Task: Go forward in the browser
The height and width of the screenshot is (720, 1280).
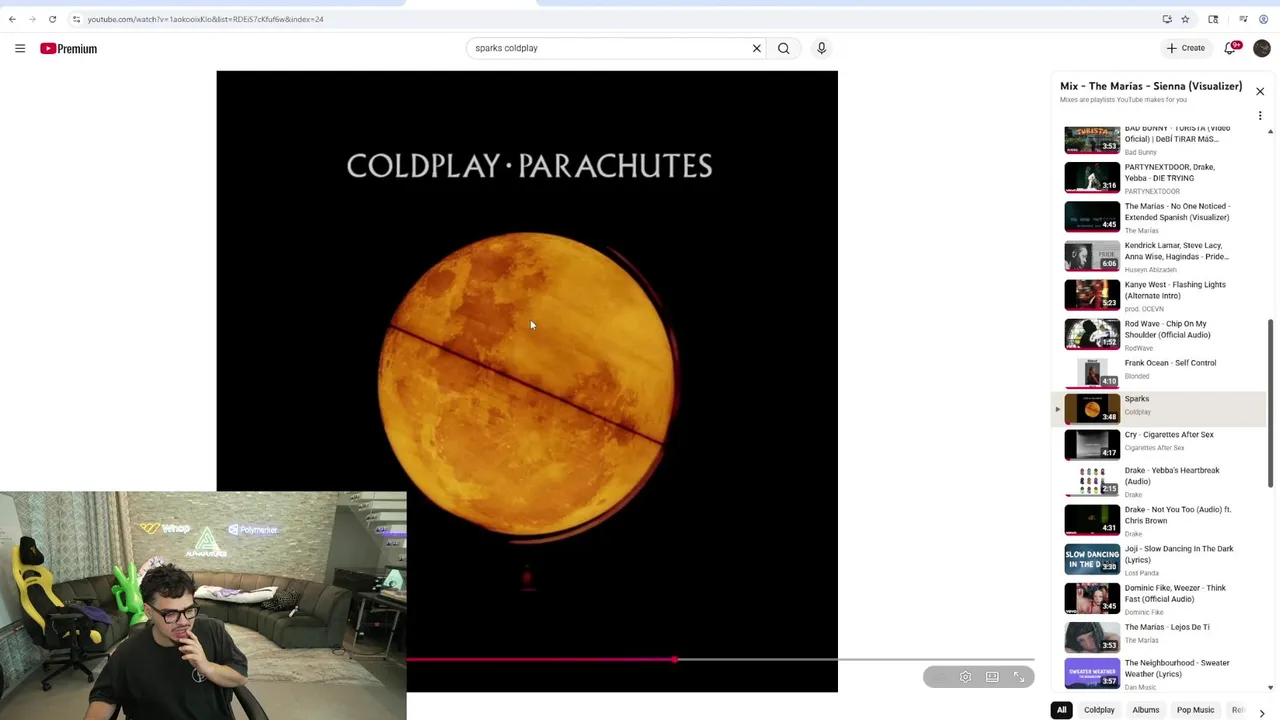Action: tap(32, 19)
